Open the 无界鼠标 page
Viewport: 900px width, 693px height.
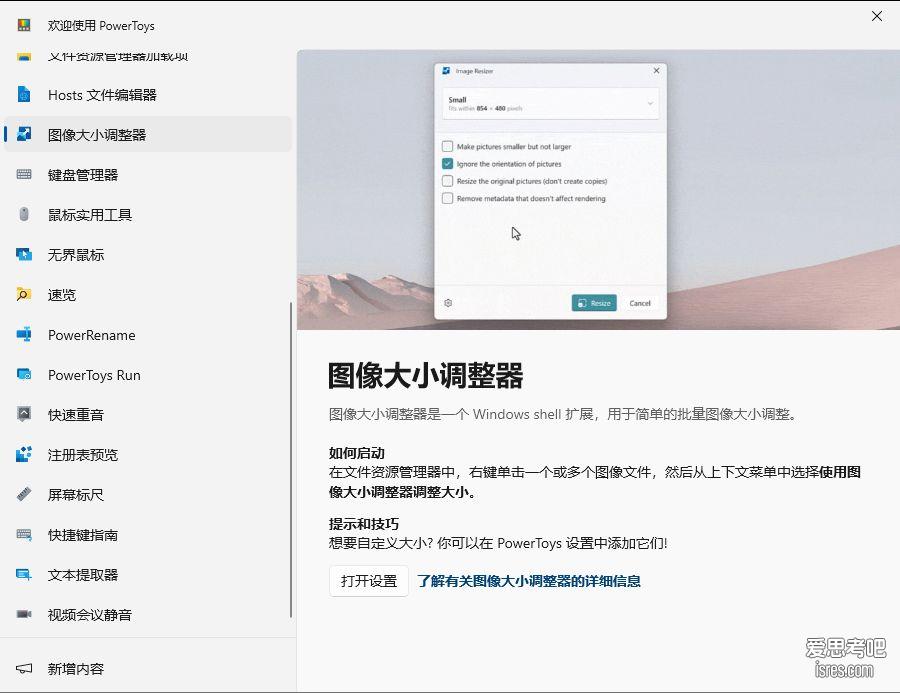click(x=148, y=254)
